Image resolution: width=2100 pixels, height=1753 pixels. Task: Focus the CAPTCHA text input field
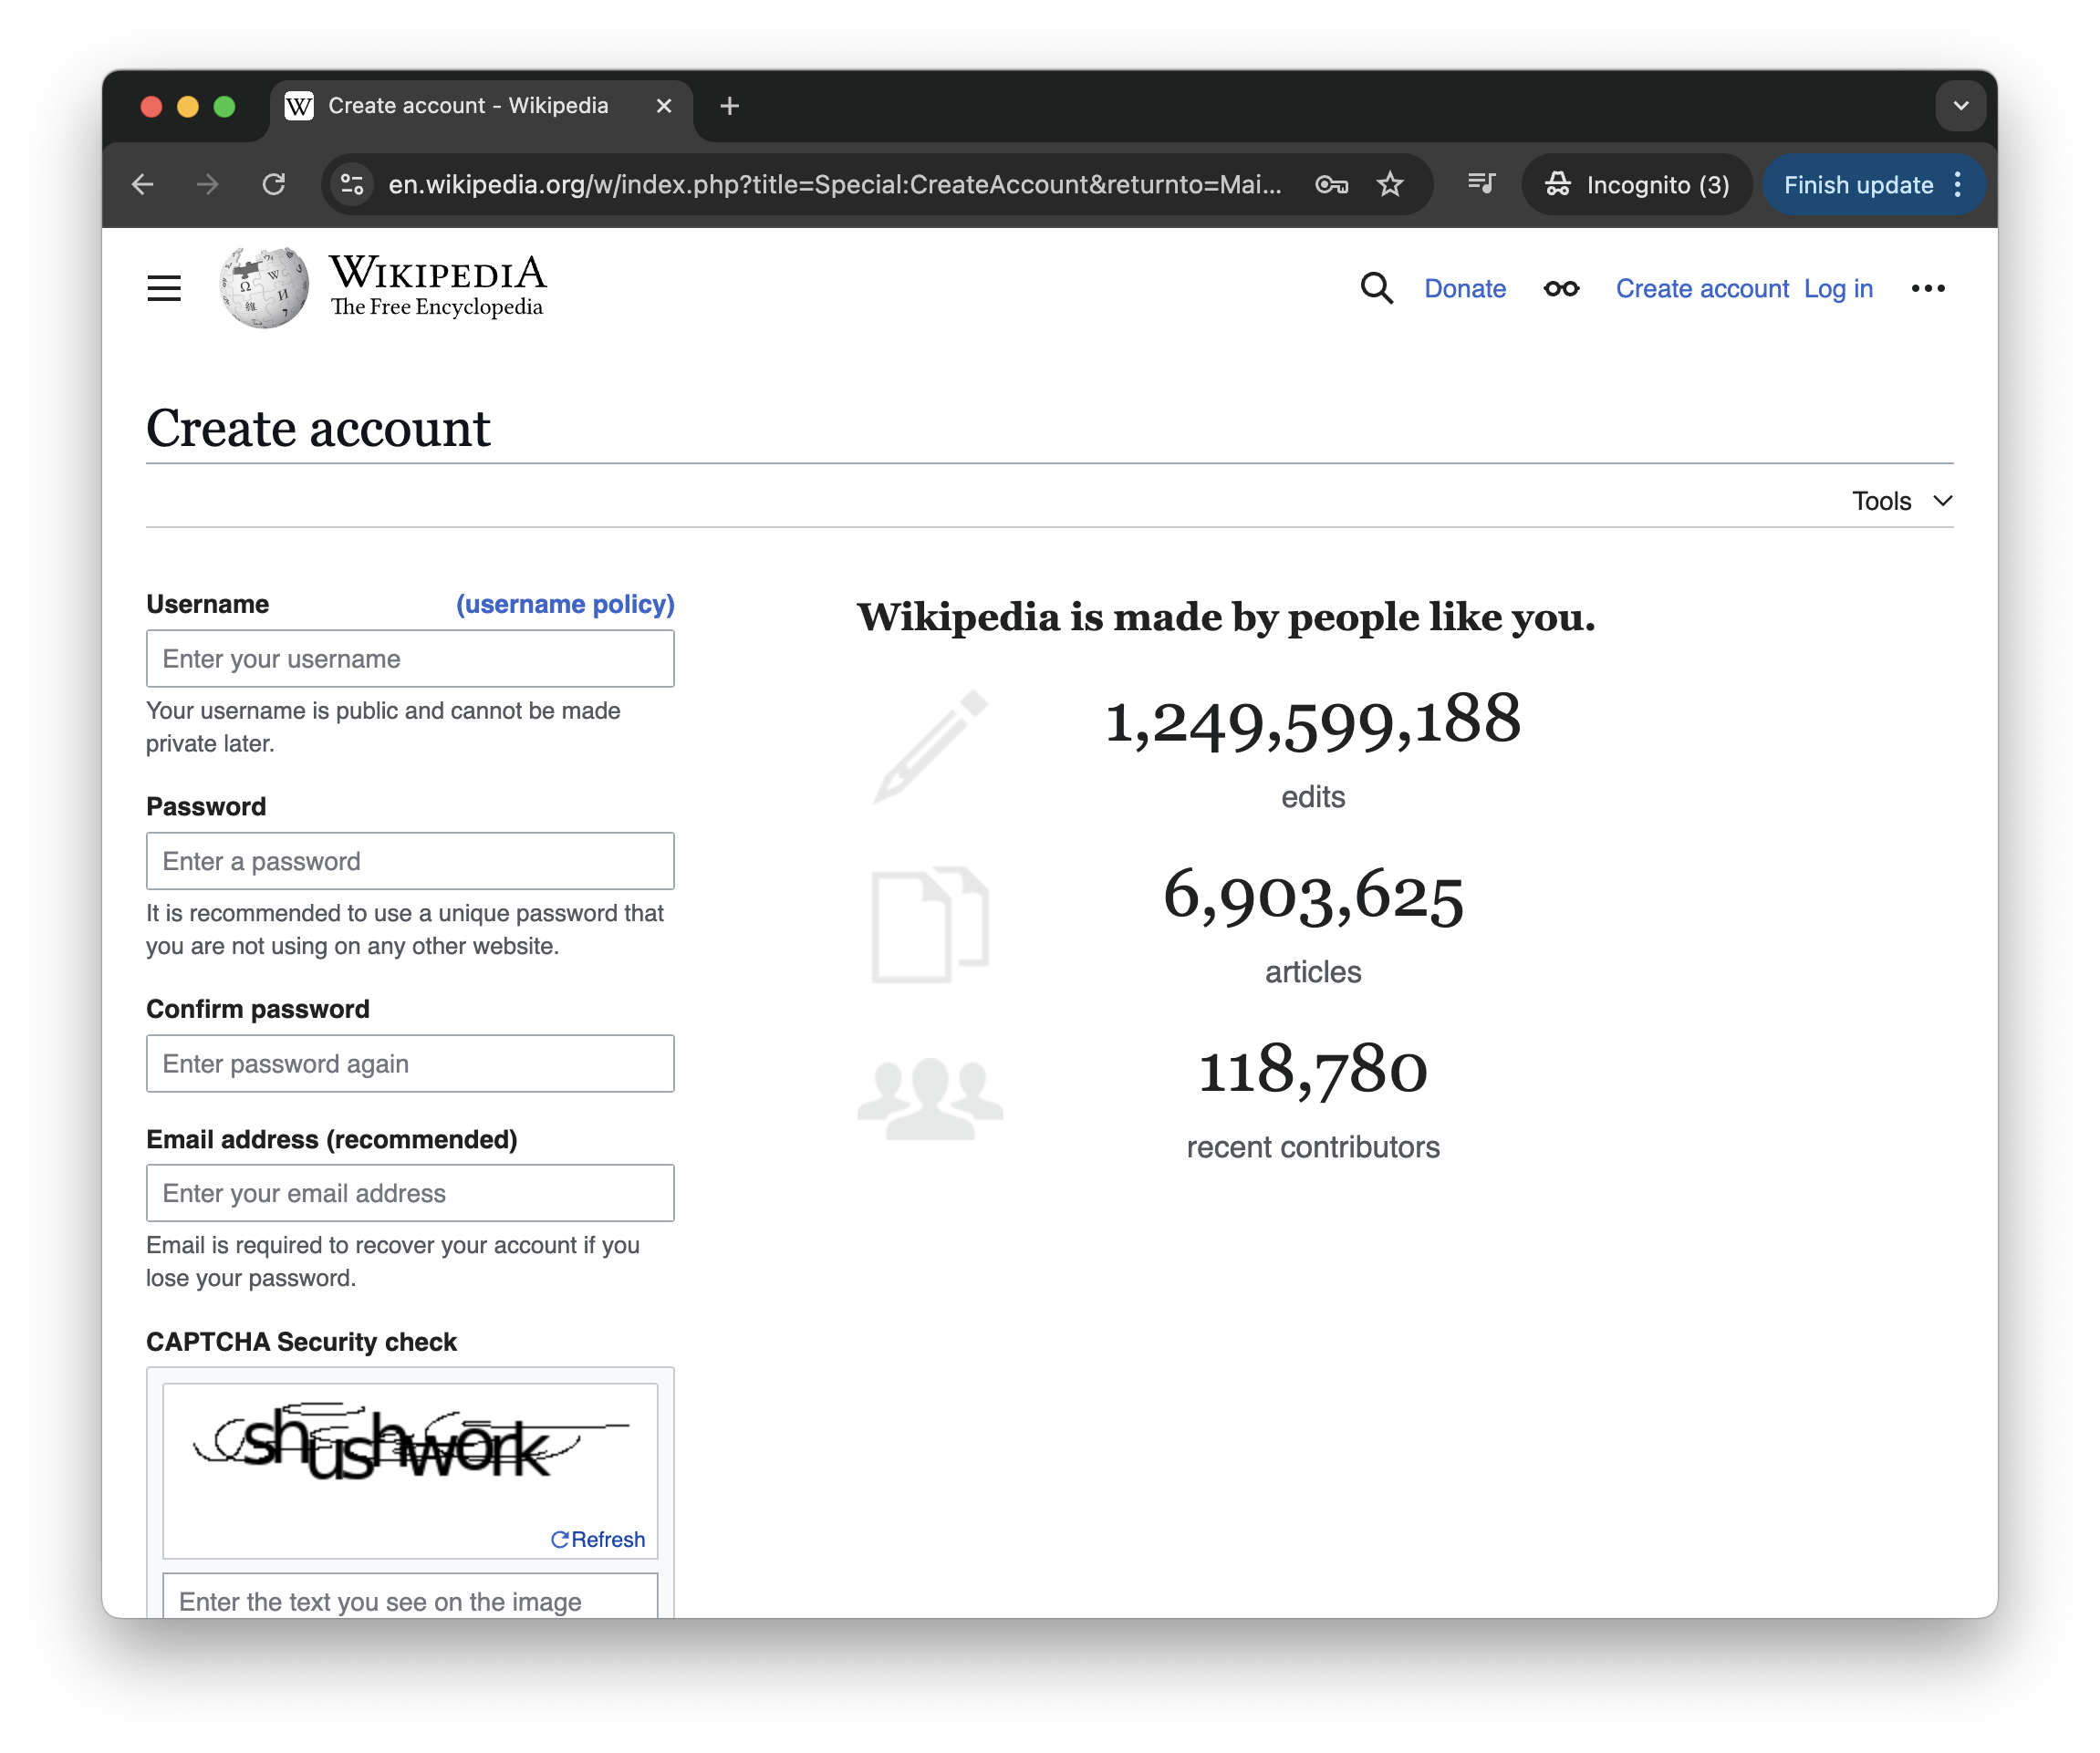410,1597
